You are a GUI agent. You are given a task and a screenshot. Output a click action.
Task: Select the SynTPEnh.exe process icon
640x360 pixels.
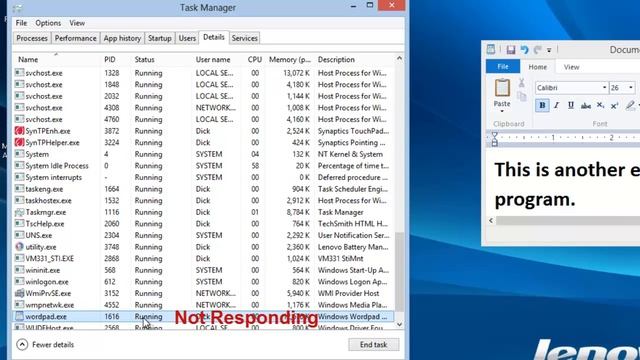pos(19,131)
